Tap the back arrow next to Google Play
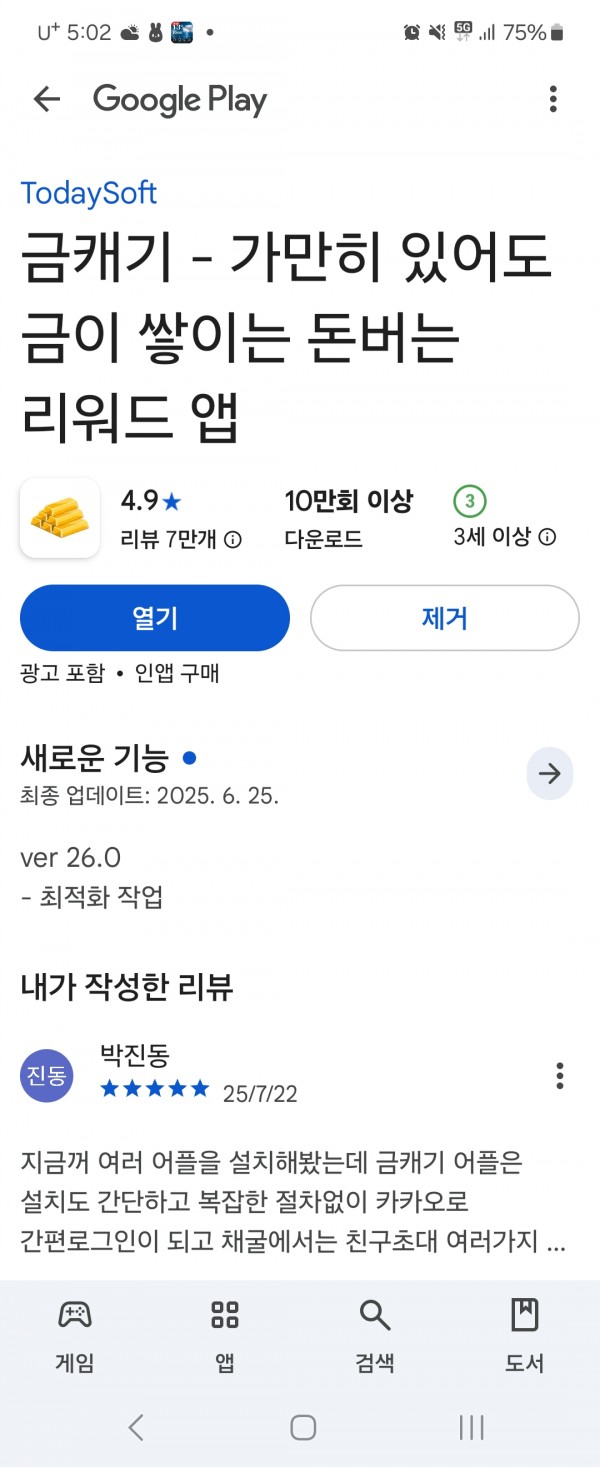Screen dimensions: 600x1467 click(46, 99)
